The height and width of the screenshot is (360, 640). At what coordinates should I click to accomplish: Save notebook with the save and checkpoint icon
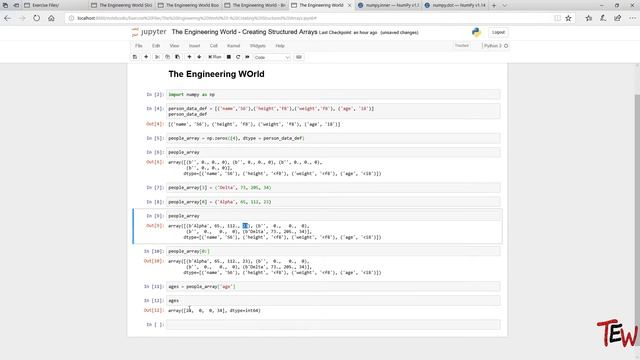[135, 57]
